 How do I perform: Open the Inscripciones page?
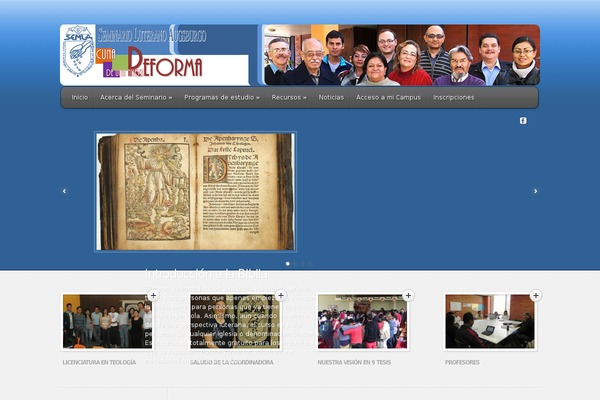[x=453, y=98]
